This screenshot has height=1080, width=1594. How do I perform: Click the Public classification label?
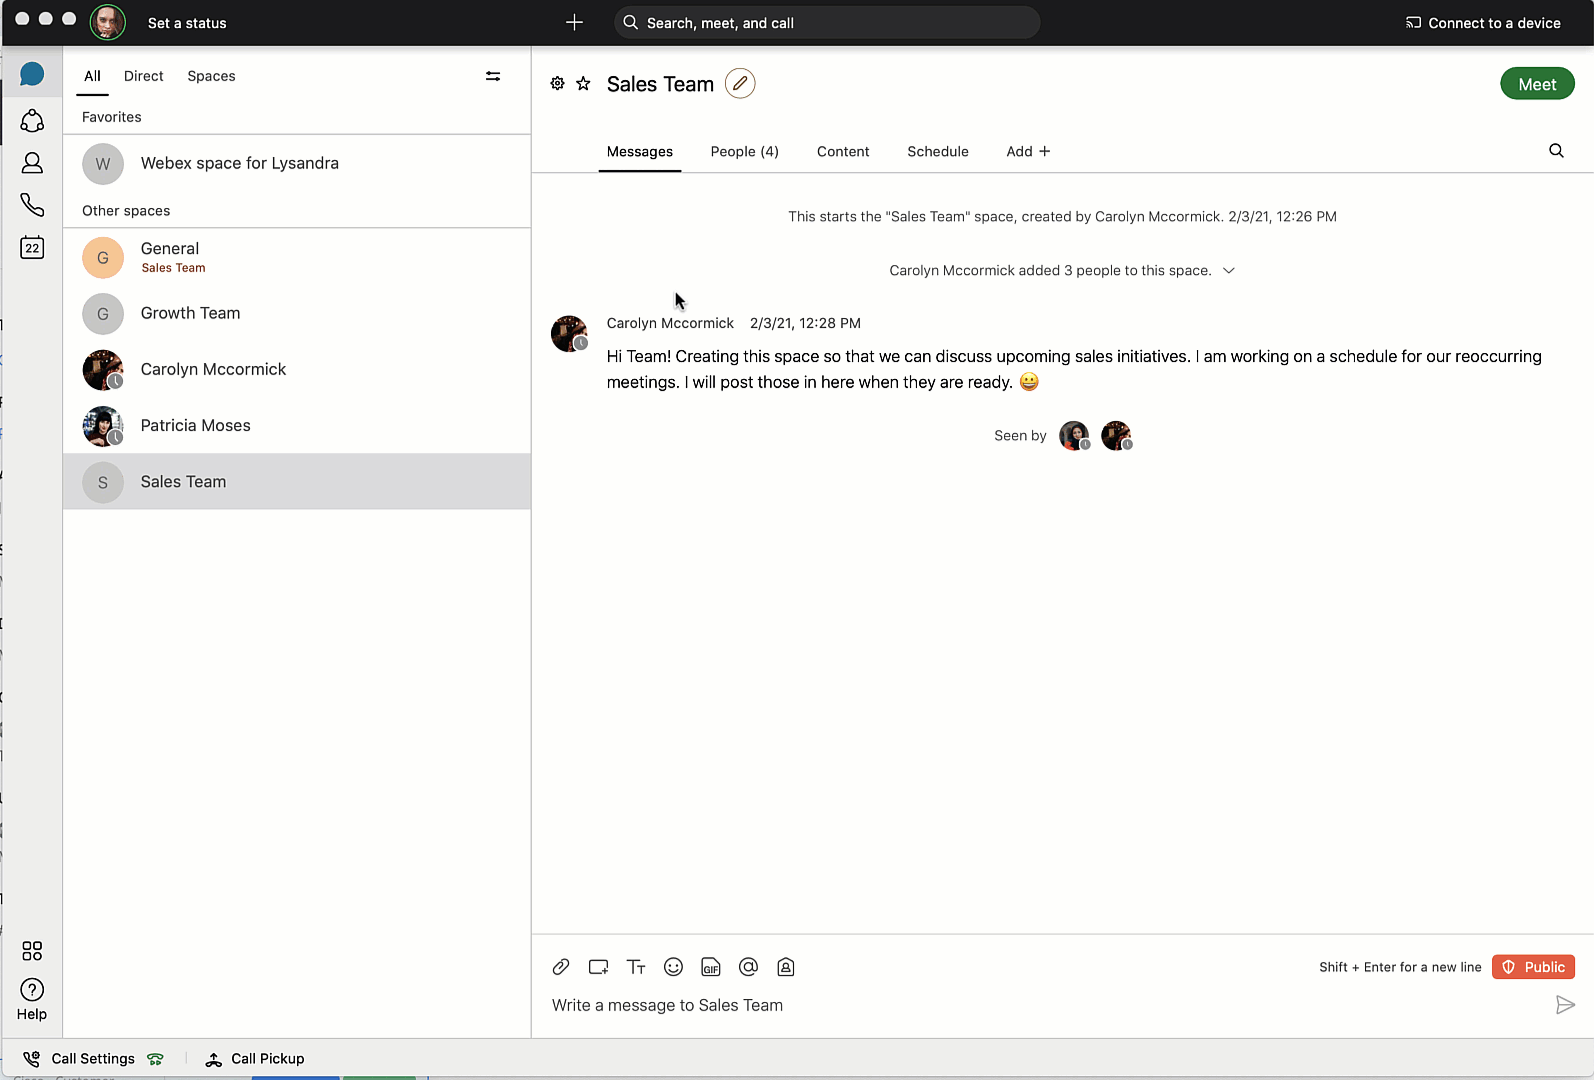tap(1533, 967)
